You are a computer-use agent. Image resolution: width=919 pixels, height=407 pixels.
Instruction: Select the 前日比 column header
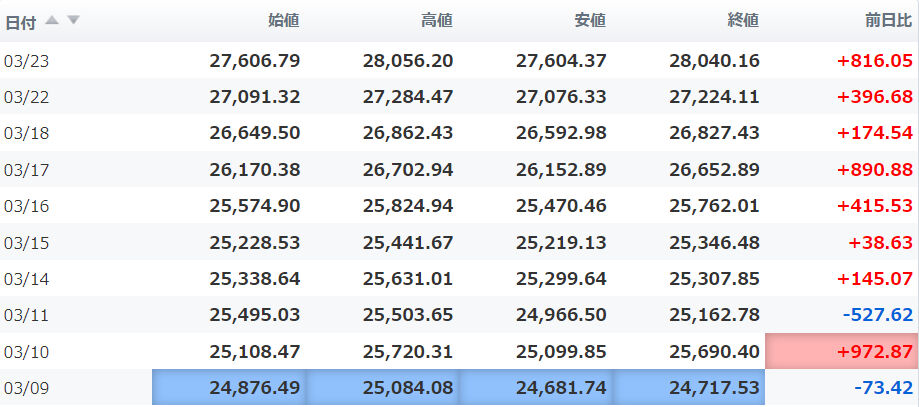[889, 21]
